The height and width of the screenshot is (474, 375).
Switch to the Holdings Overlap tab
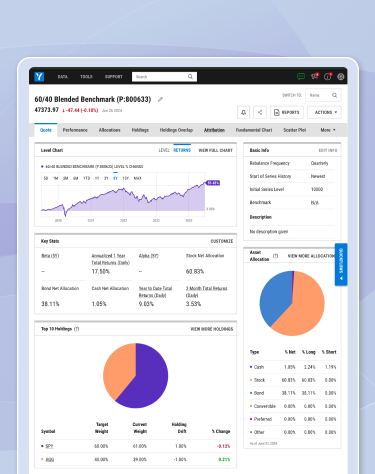(x=176, y=130)
